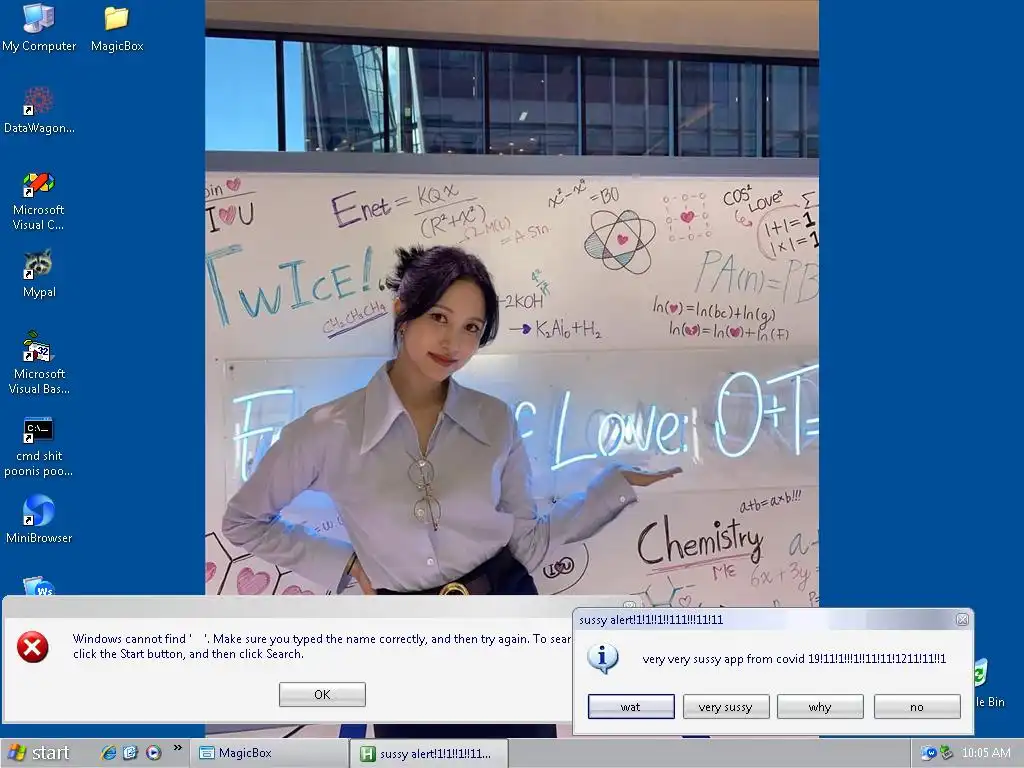
Task: Click the Show Desktop Quick Launch icon
Action: click(131, 753)
